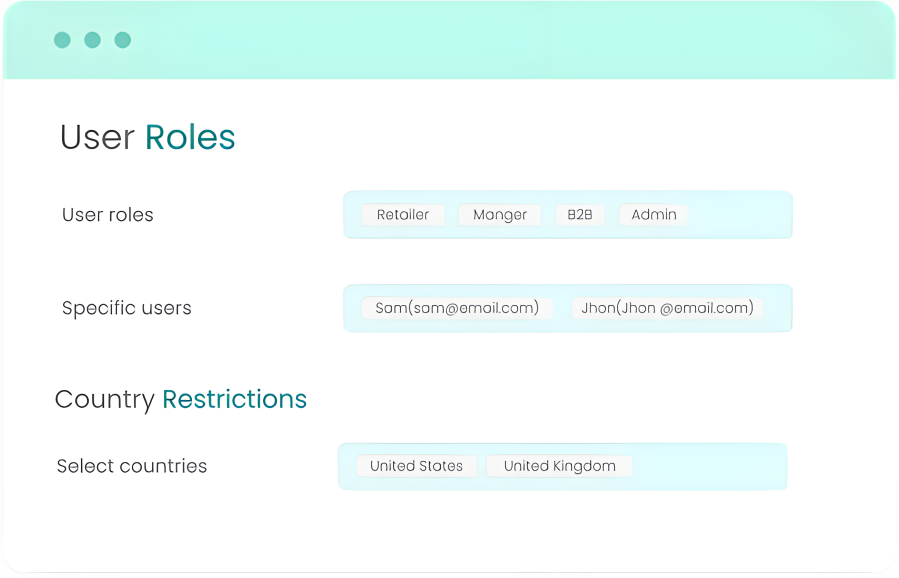The image size is (899, 578).
Task: Click the "Select countries" field label
Action: click(x=132, y=466)
